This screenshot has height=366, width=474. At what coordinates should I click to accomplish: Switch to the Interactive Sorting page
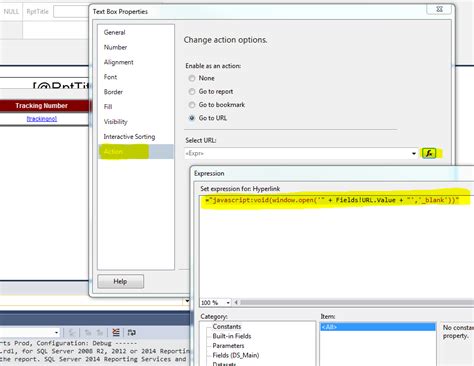[129, 137]
